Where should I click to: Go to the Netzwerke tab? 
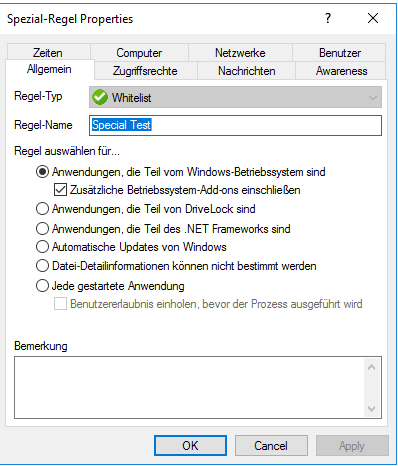240,52
